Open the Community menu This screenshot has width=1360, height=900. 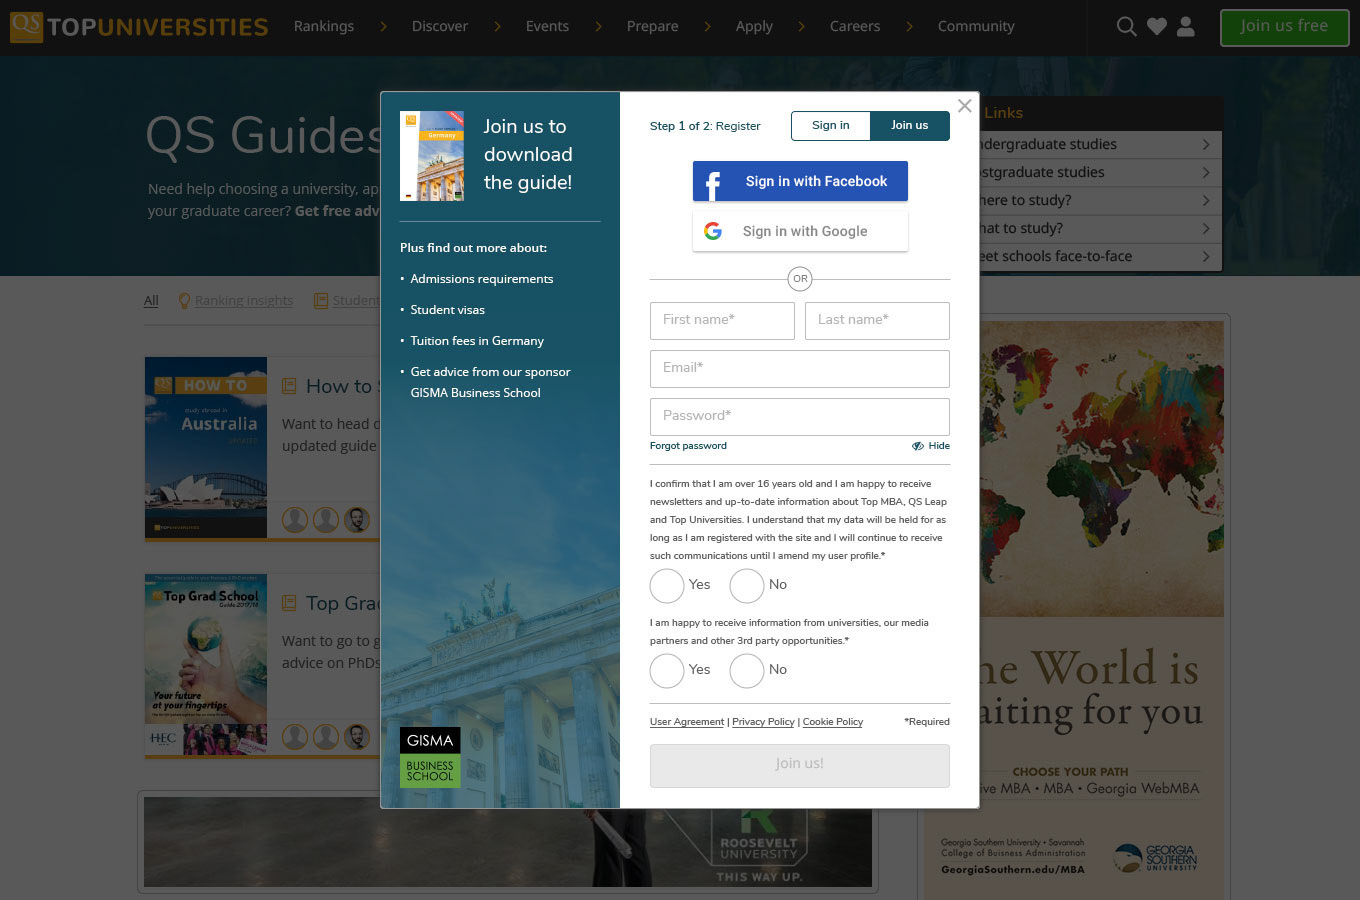tap(976, 27)
